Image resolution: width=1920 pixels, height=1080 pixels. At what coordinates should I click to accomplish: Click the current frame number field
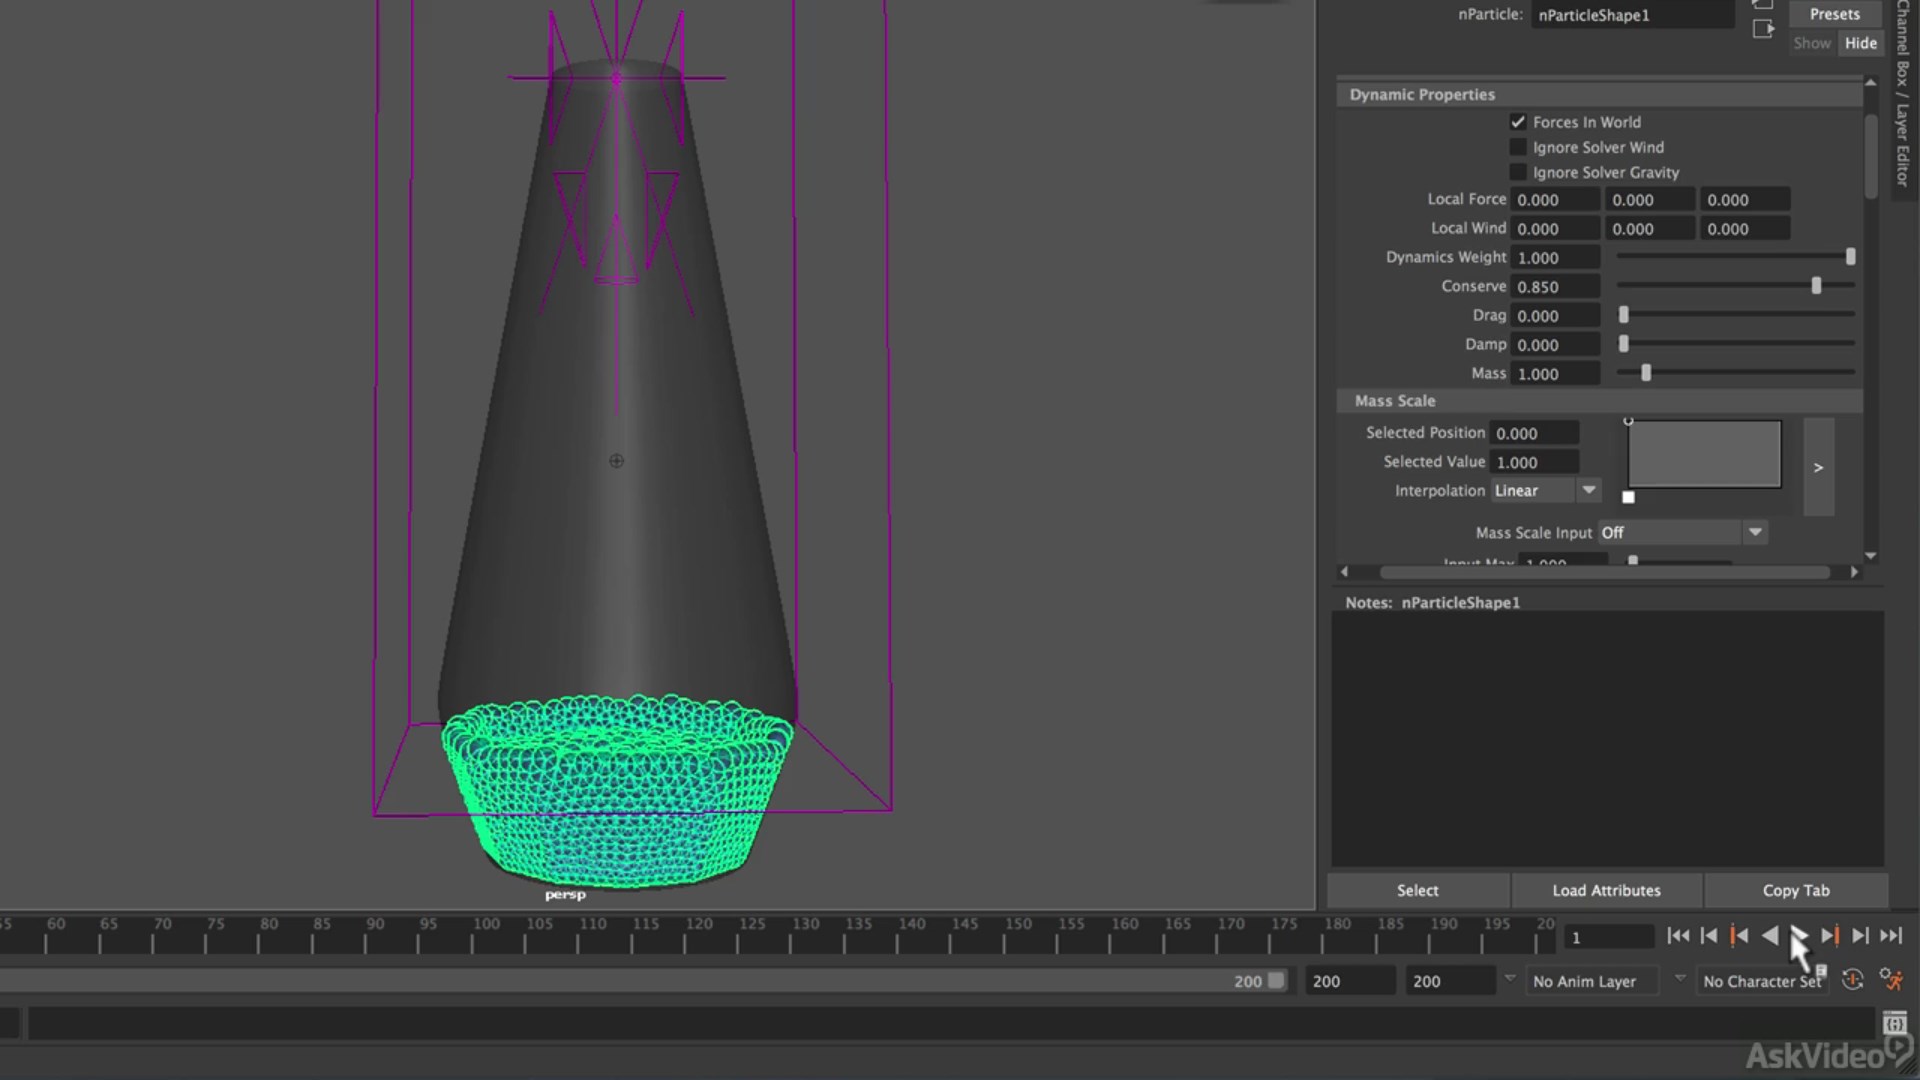(1607, 937)
